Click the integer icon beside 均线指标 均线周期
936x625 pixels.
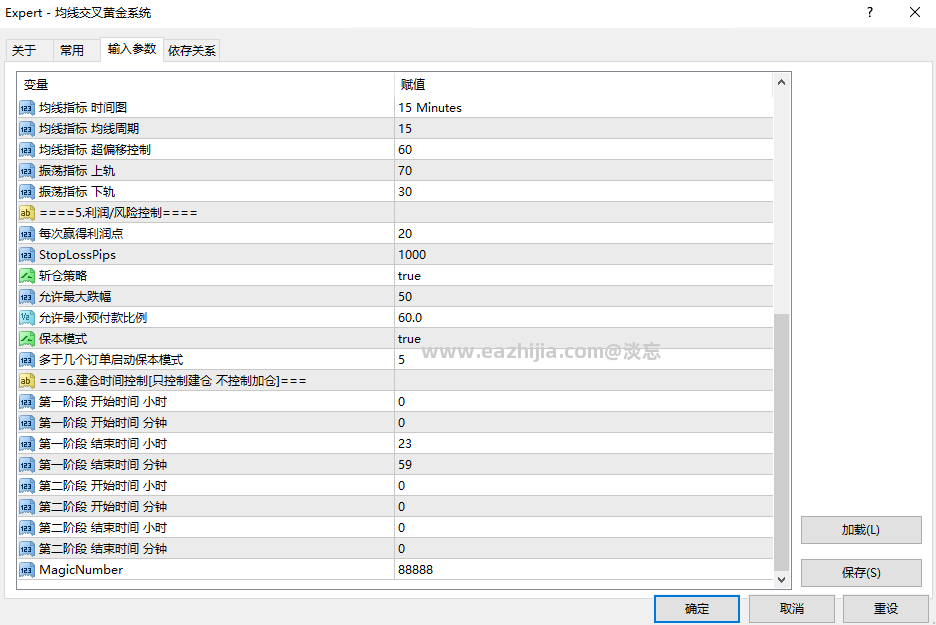click(x=26, y=129)
